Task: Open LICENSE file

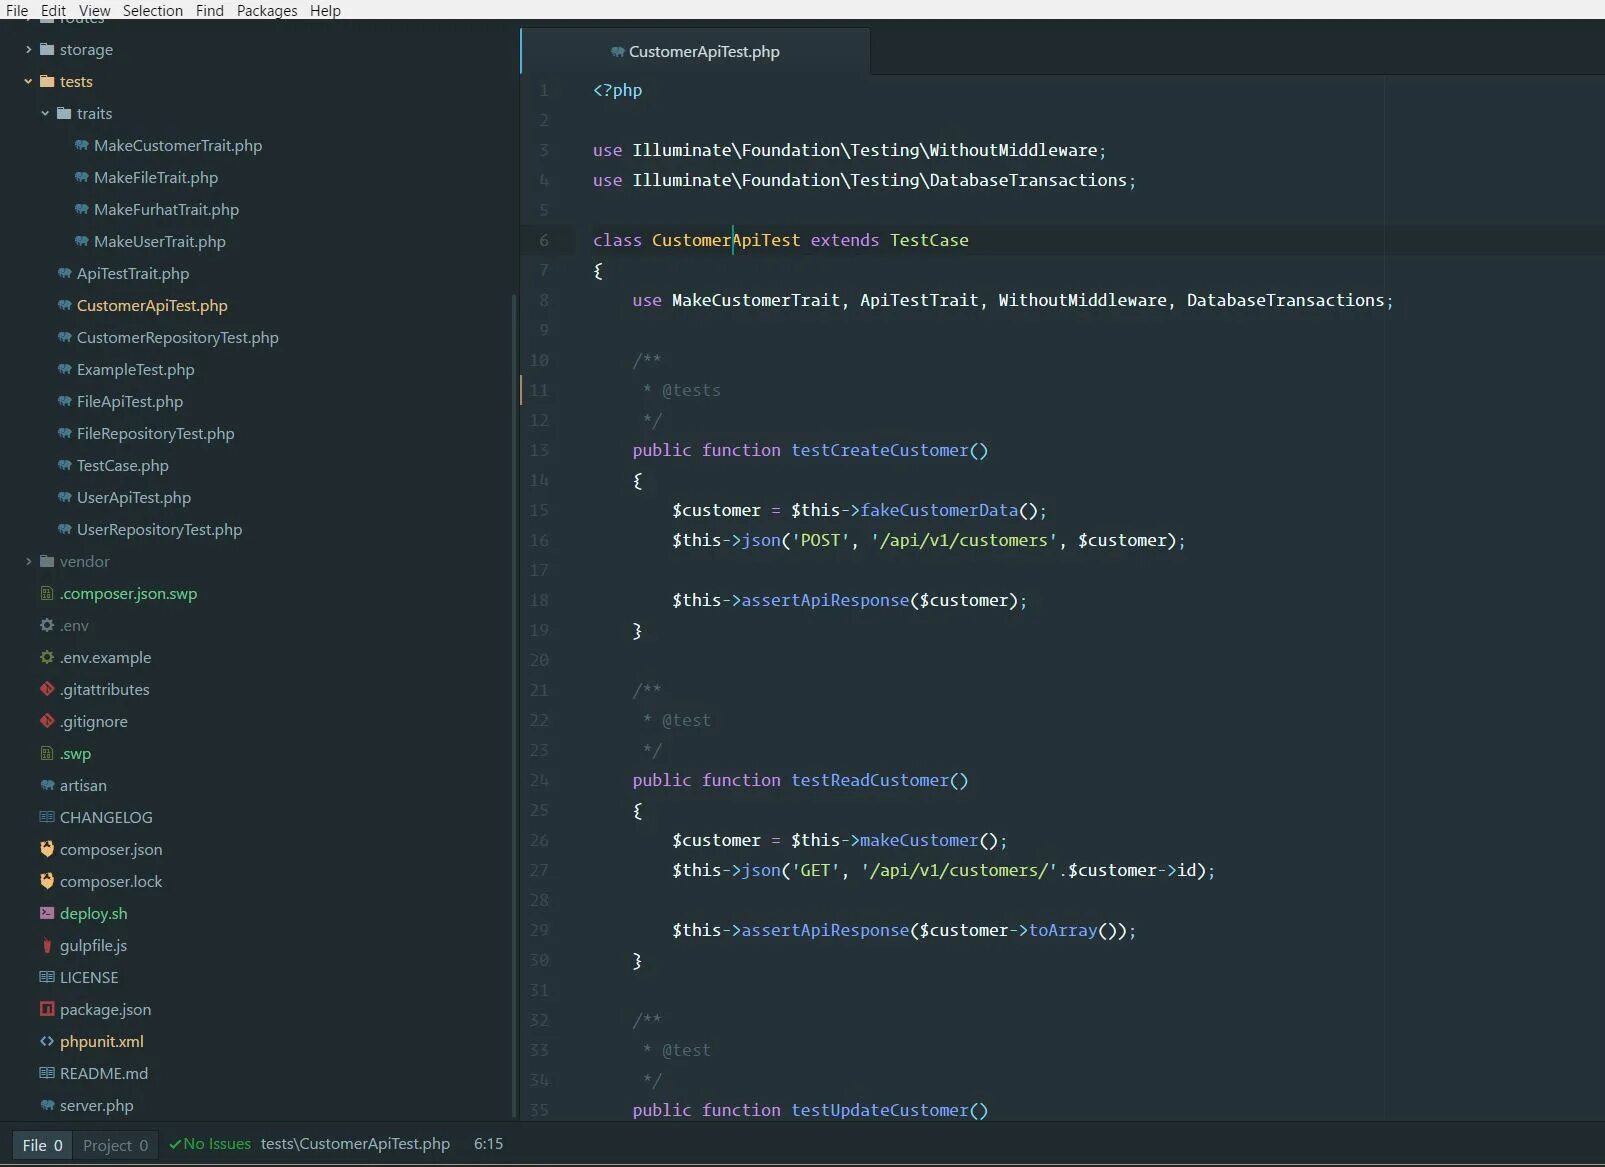Action: pos(89,977)
